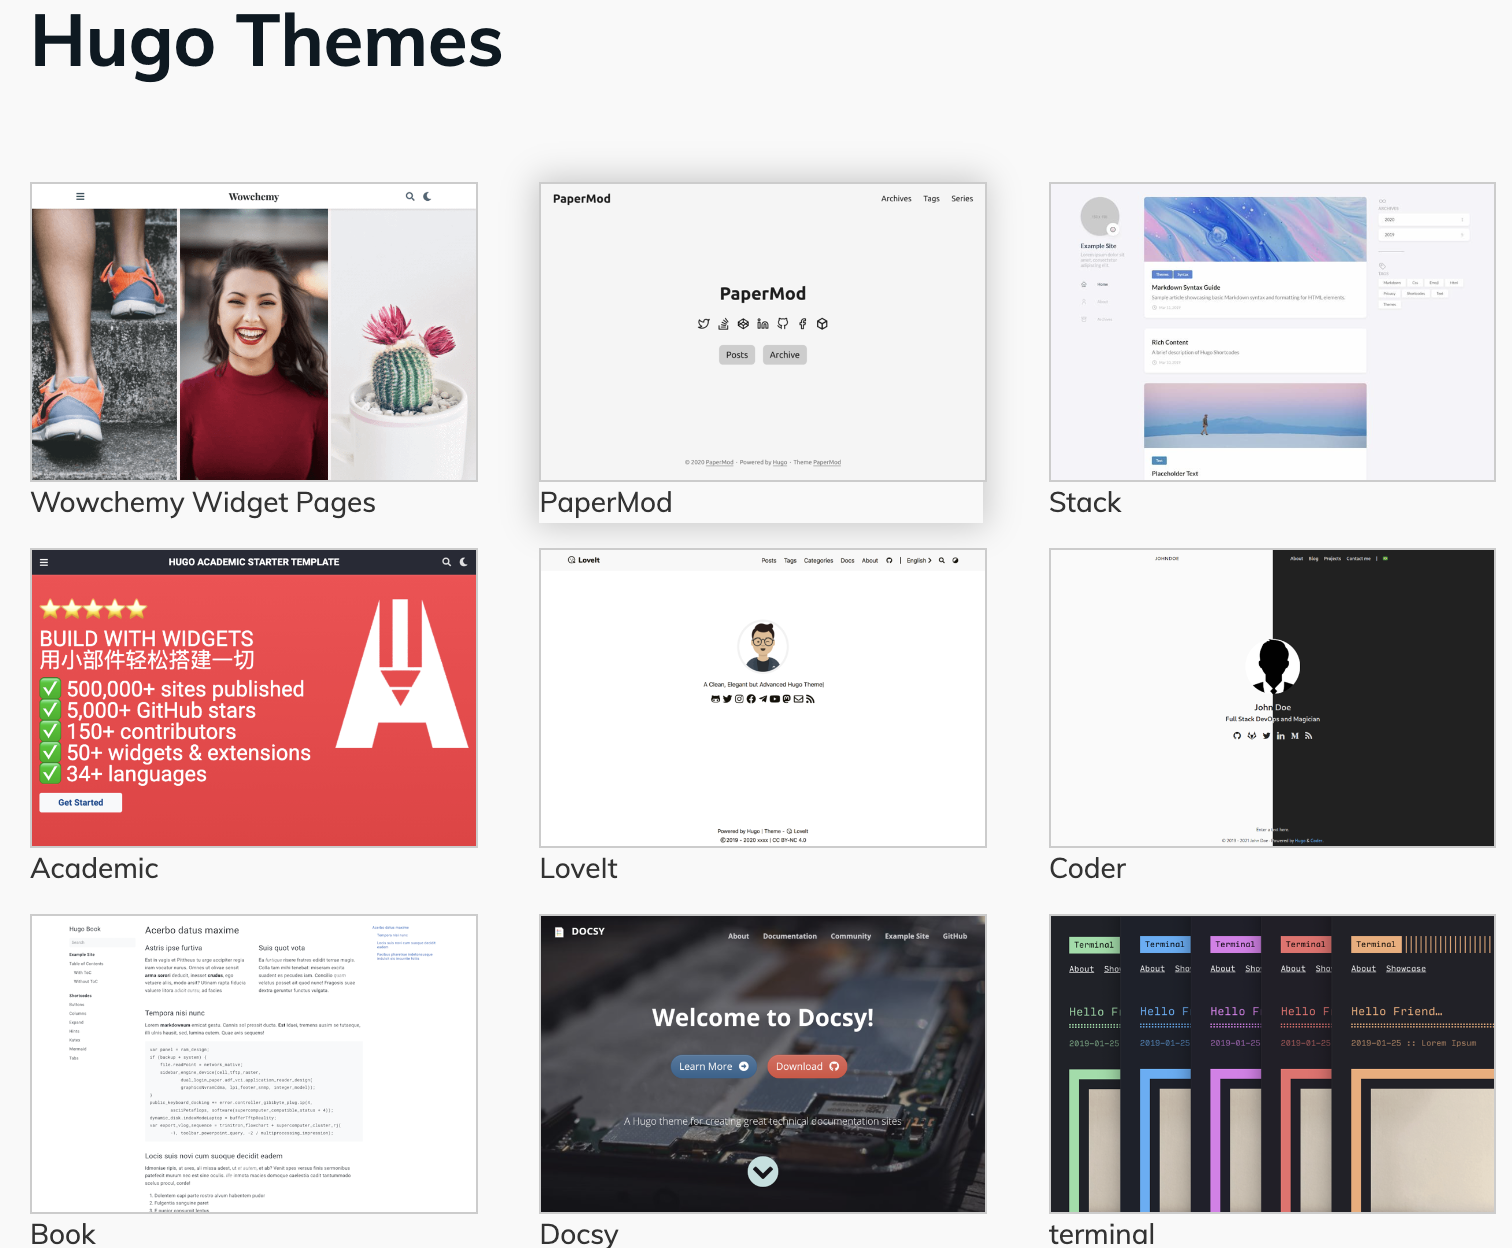The height and width of the screenshot is (1248, 1512).
Task: Open the PaperMod theme thumbnail
Action: [763, 332]
